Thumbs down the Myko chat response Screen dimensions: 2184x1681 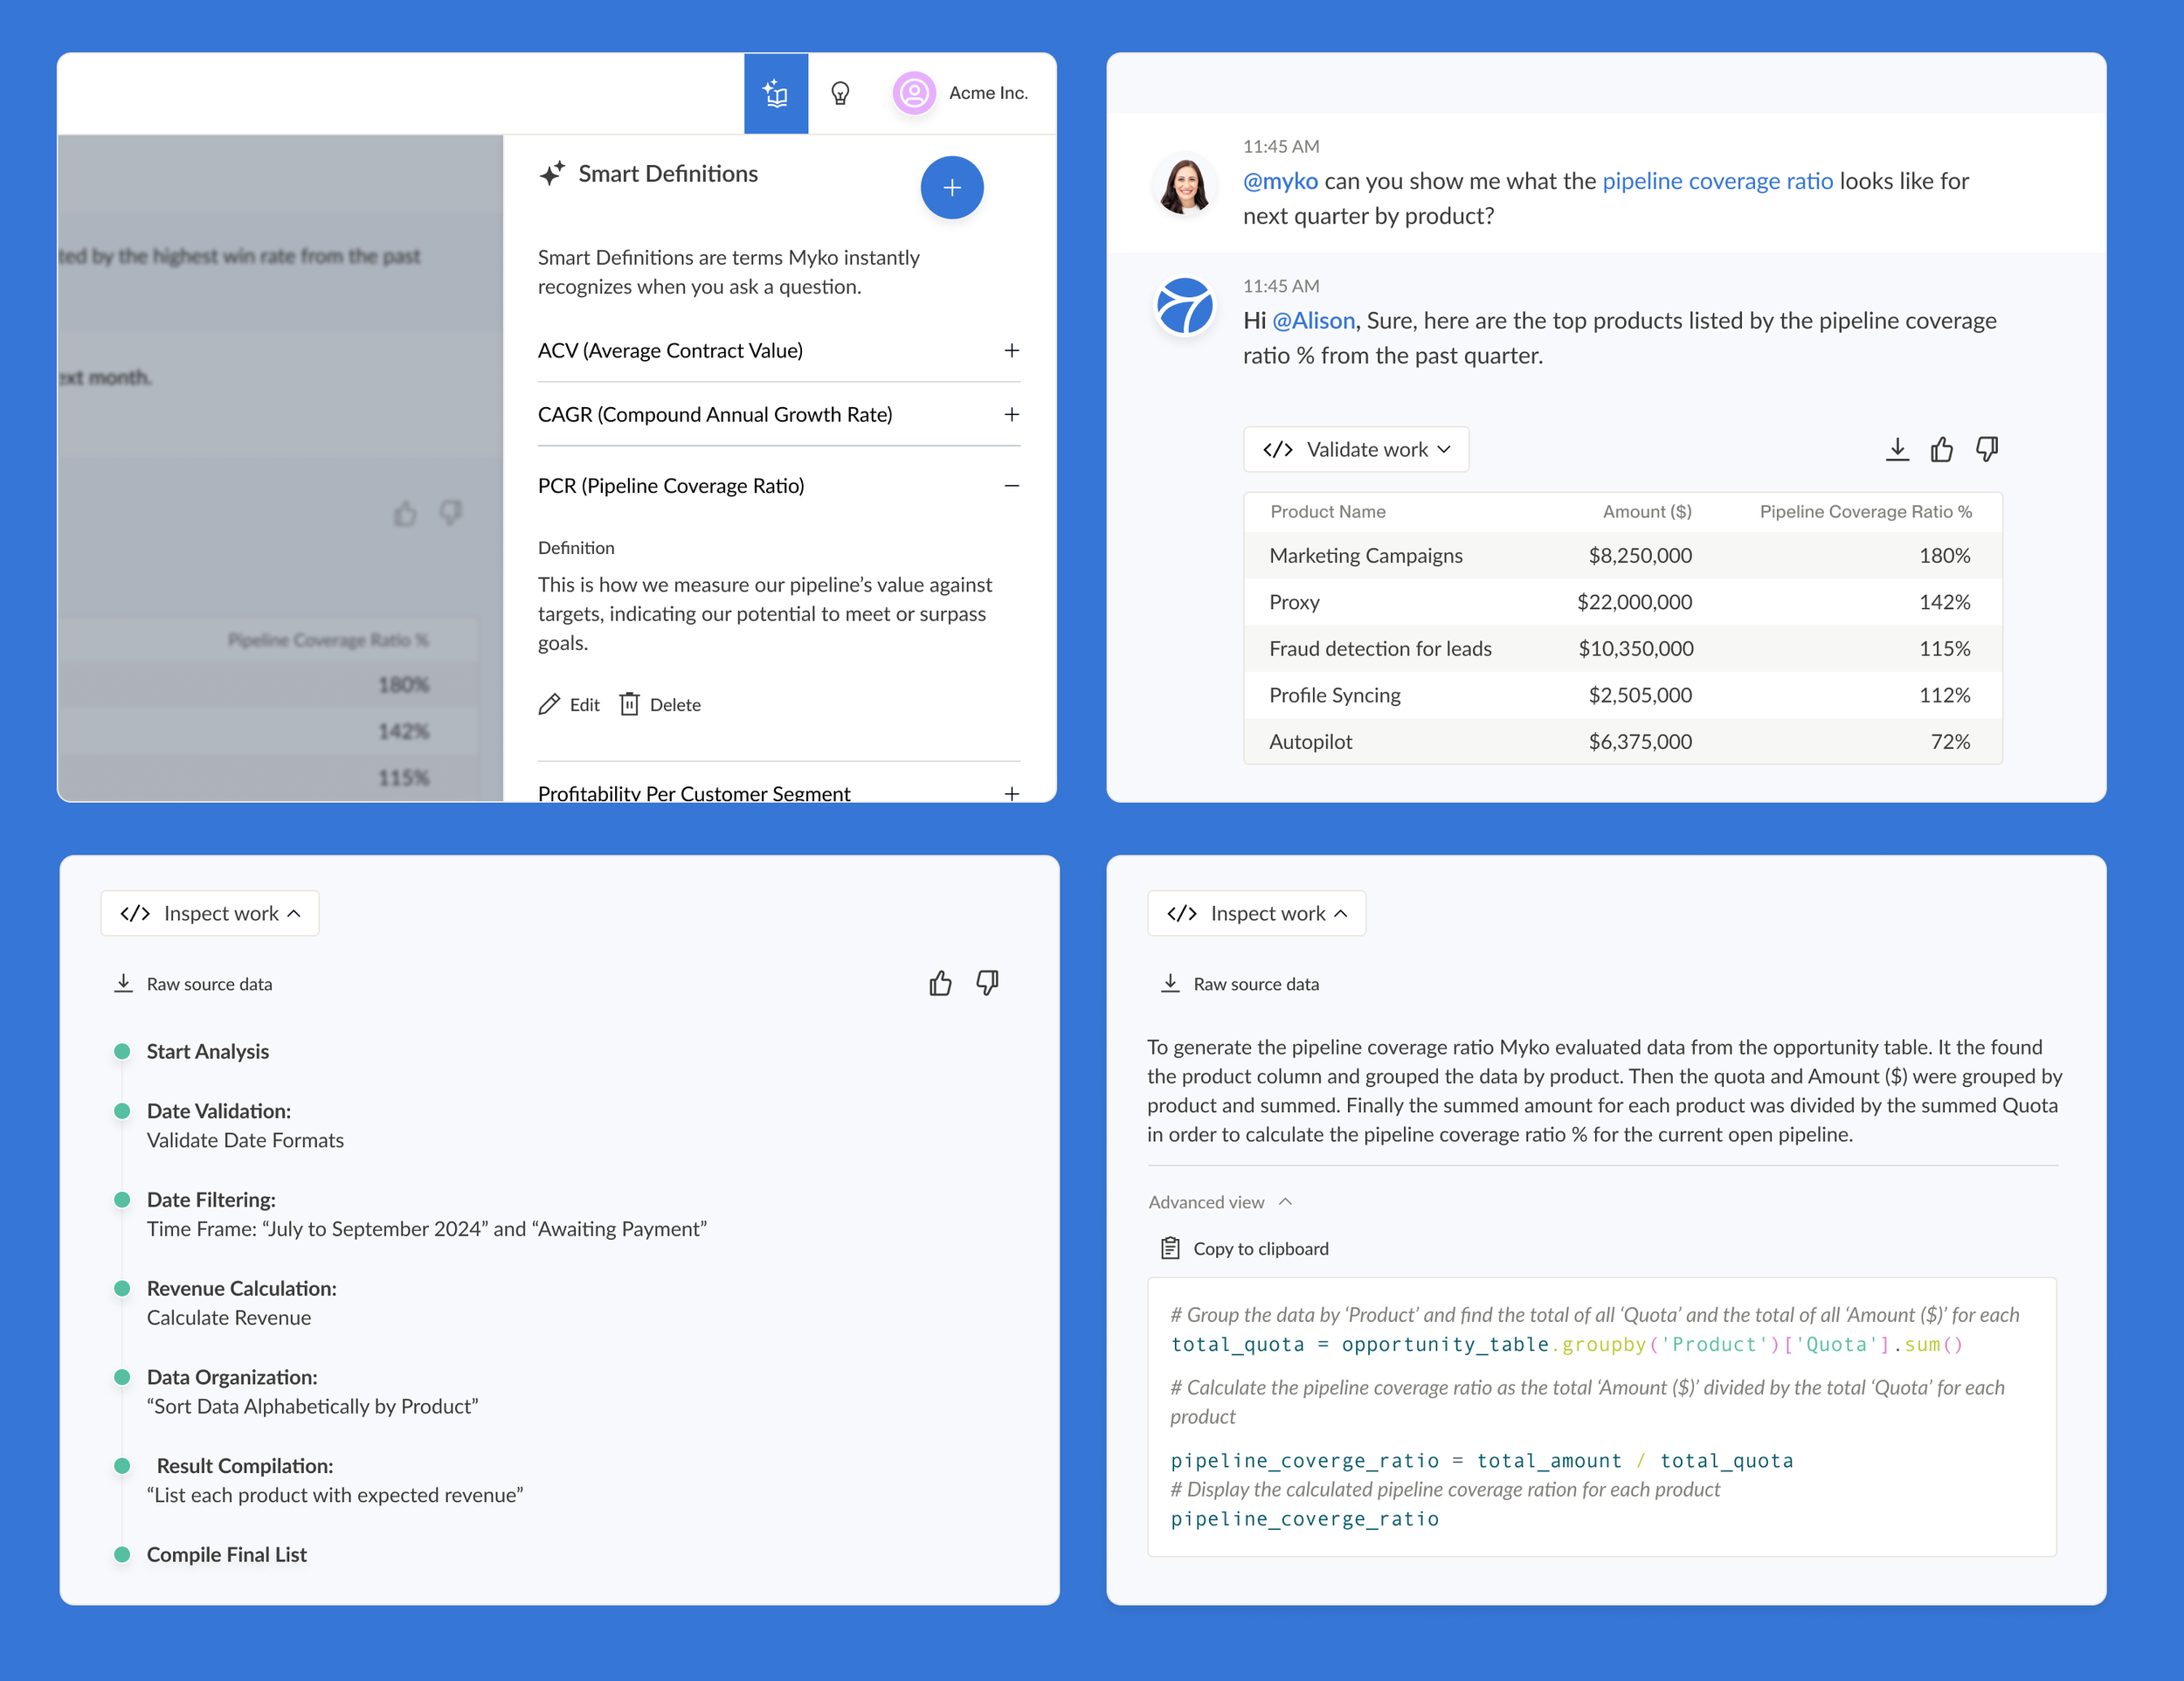click(1987, 449)
